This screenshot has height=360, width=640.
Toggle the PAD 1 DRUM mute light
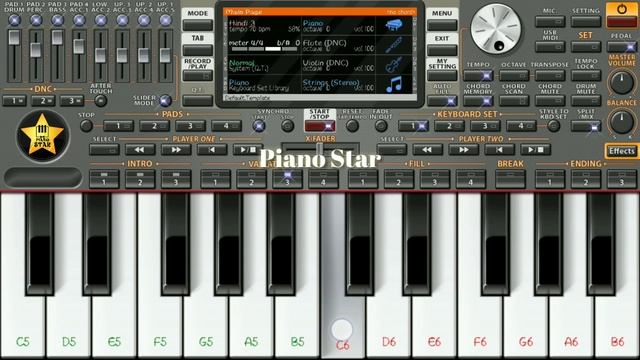point(14,20)
